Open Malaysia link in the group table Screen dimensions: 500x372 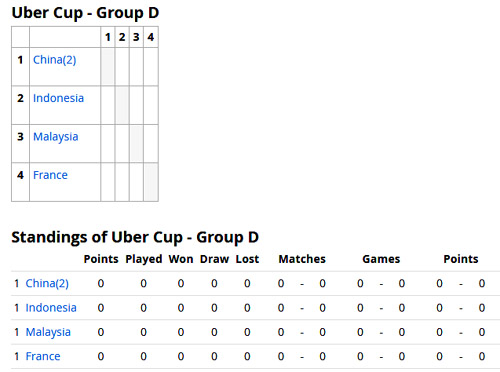(56, 137)
